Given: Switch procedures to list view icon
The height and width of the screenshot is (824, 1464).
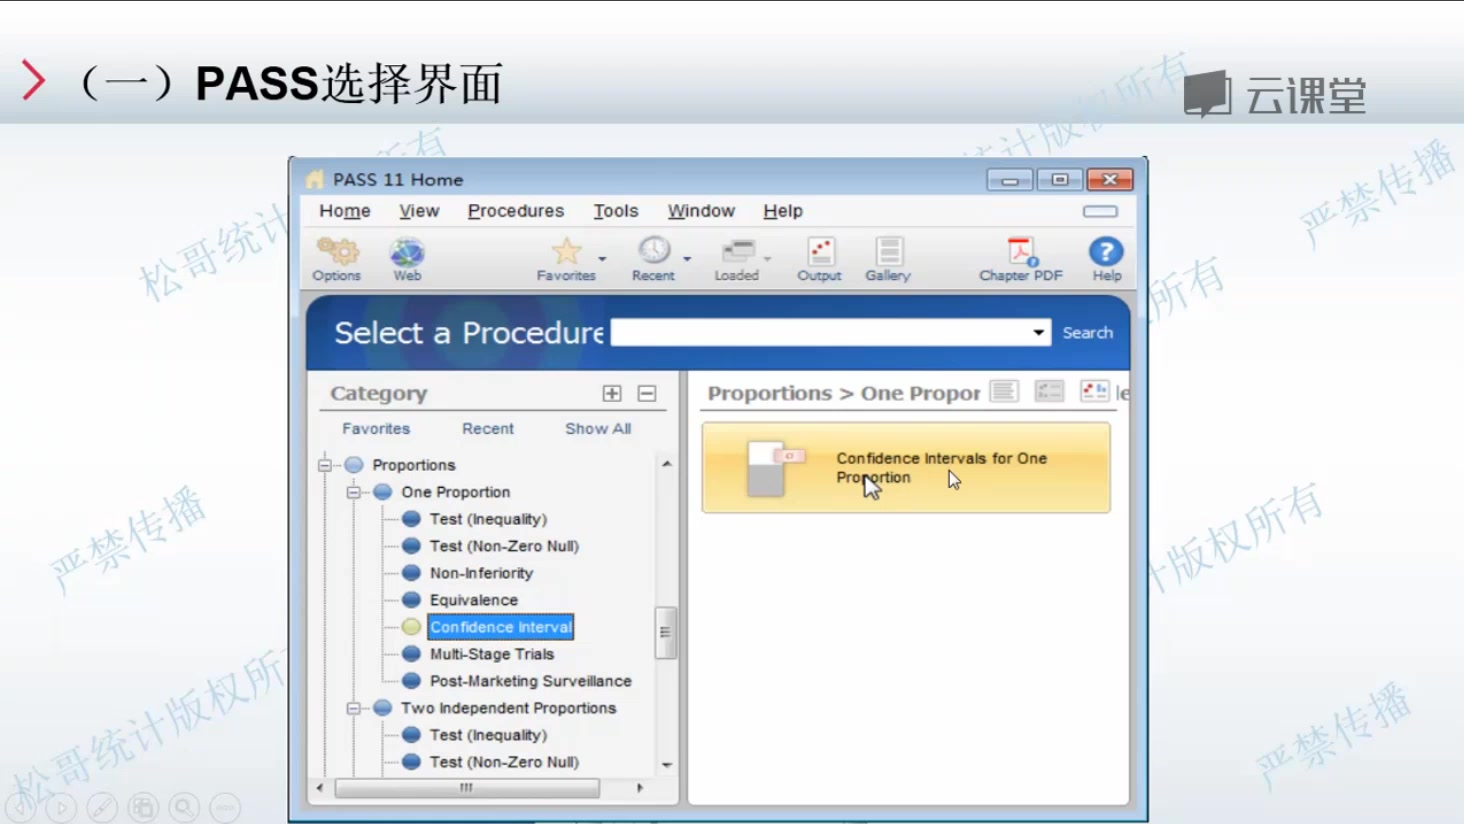Looking at the screenshot, I should tap(1004, 391).
